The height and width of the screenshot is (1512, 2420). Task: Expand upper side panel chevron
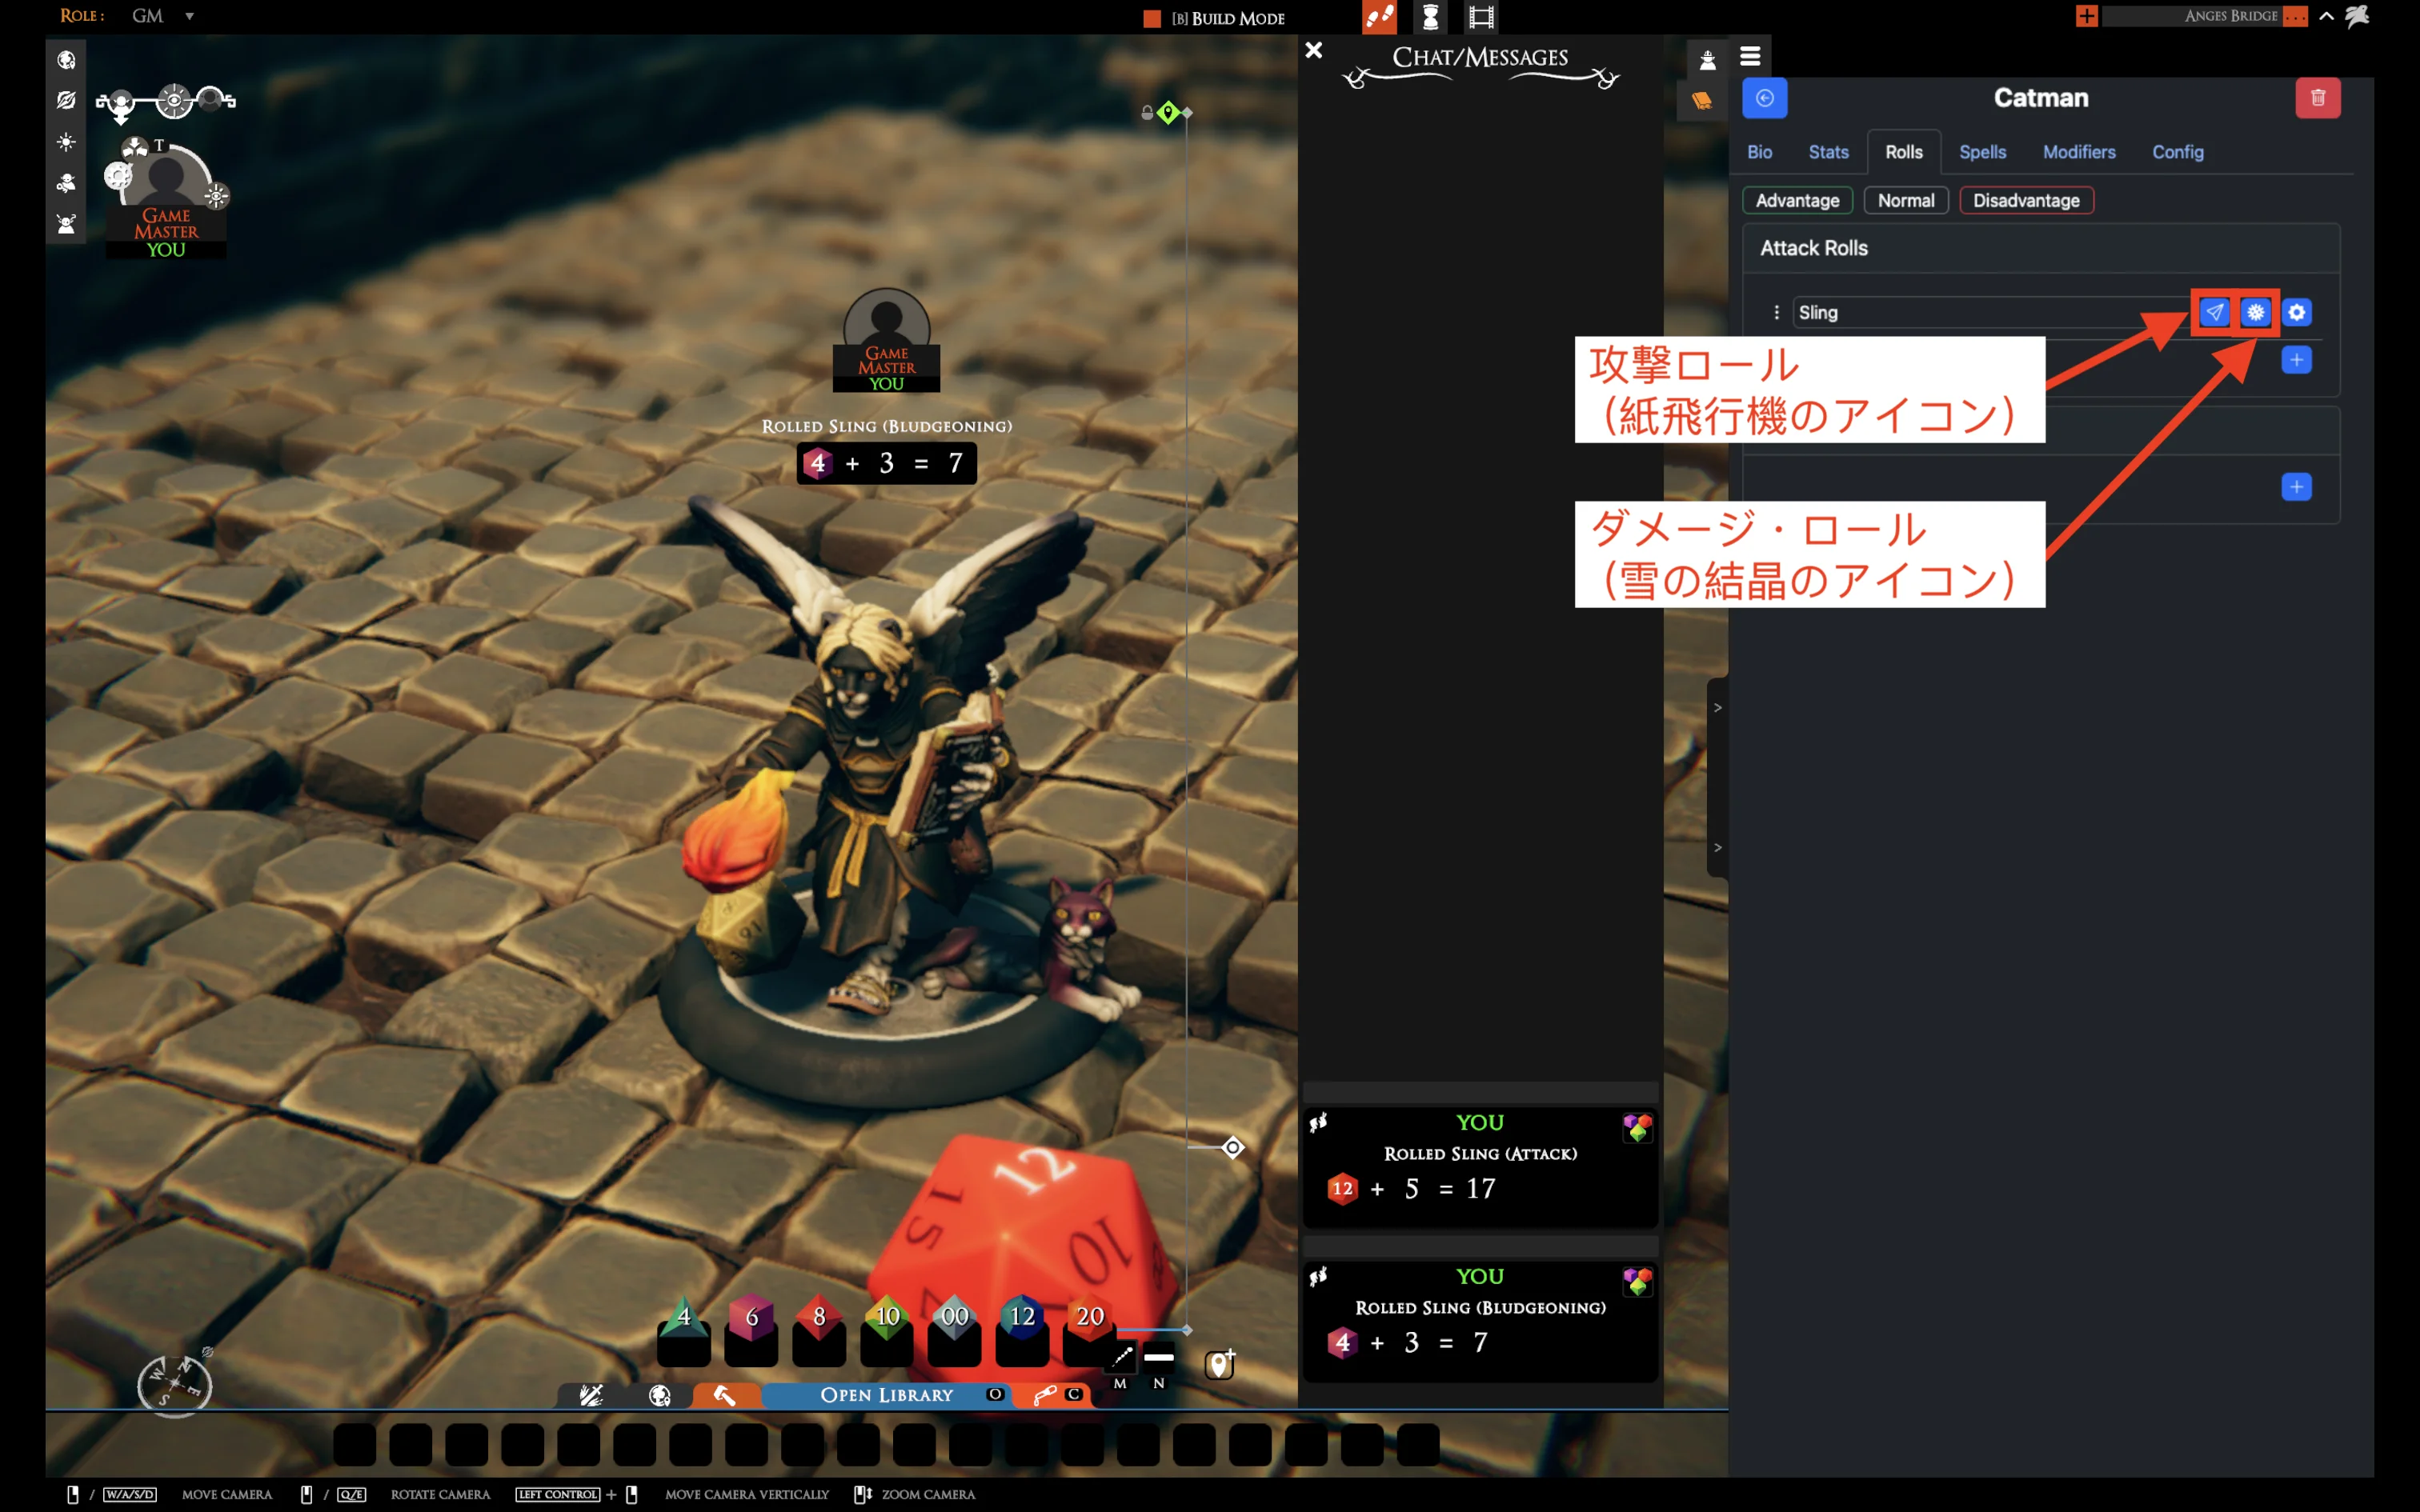1717,708
